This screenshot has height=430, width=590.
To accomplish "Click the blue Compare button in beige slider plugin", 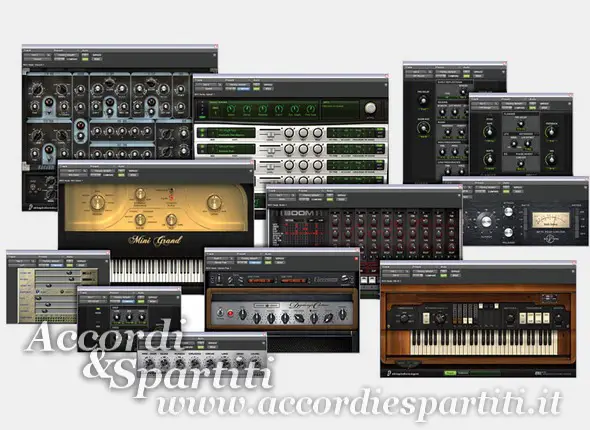I will point(56,265).
